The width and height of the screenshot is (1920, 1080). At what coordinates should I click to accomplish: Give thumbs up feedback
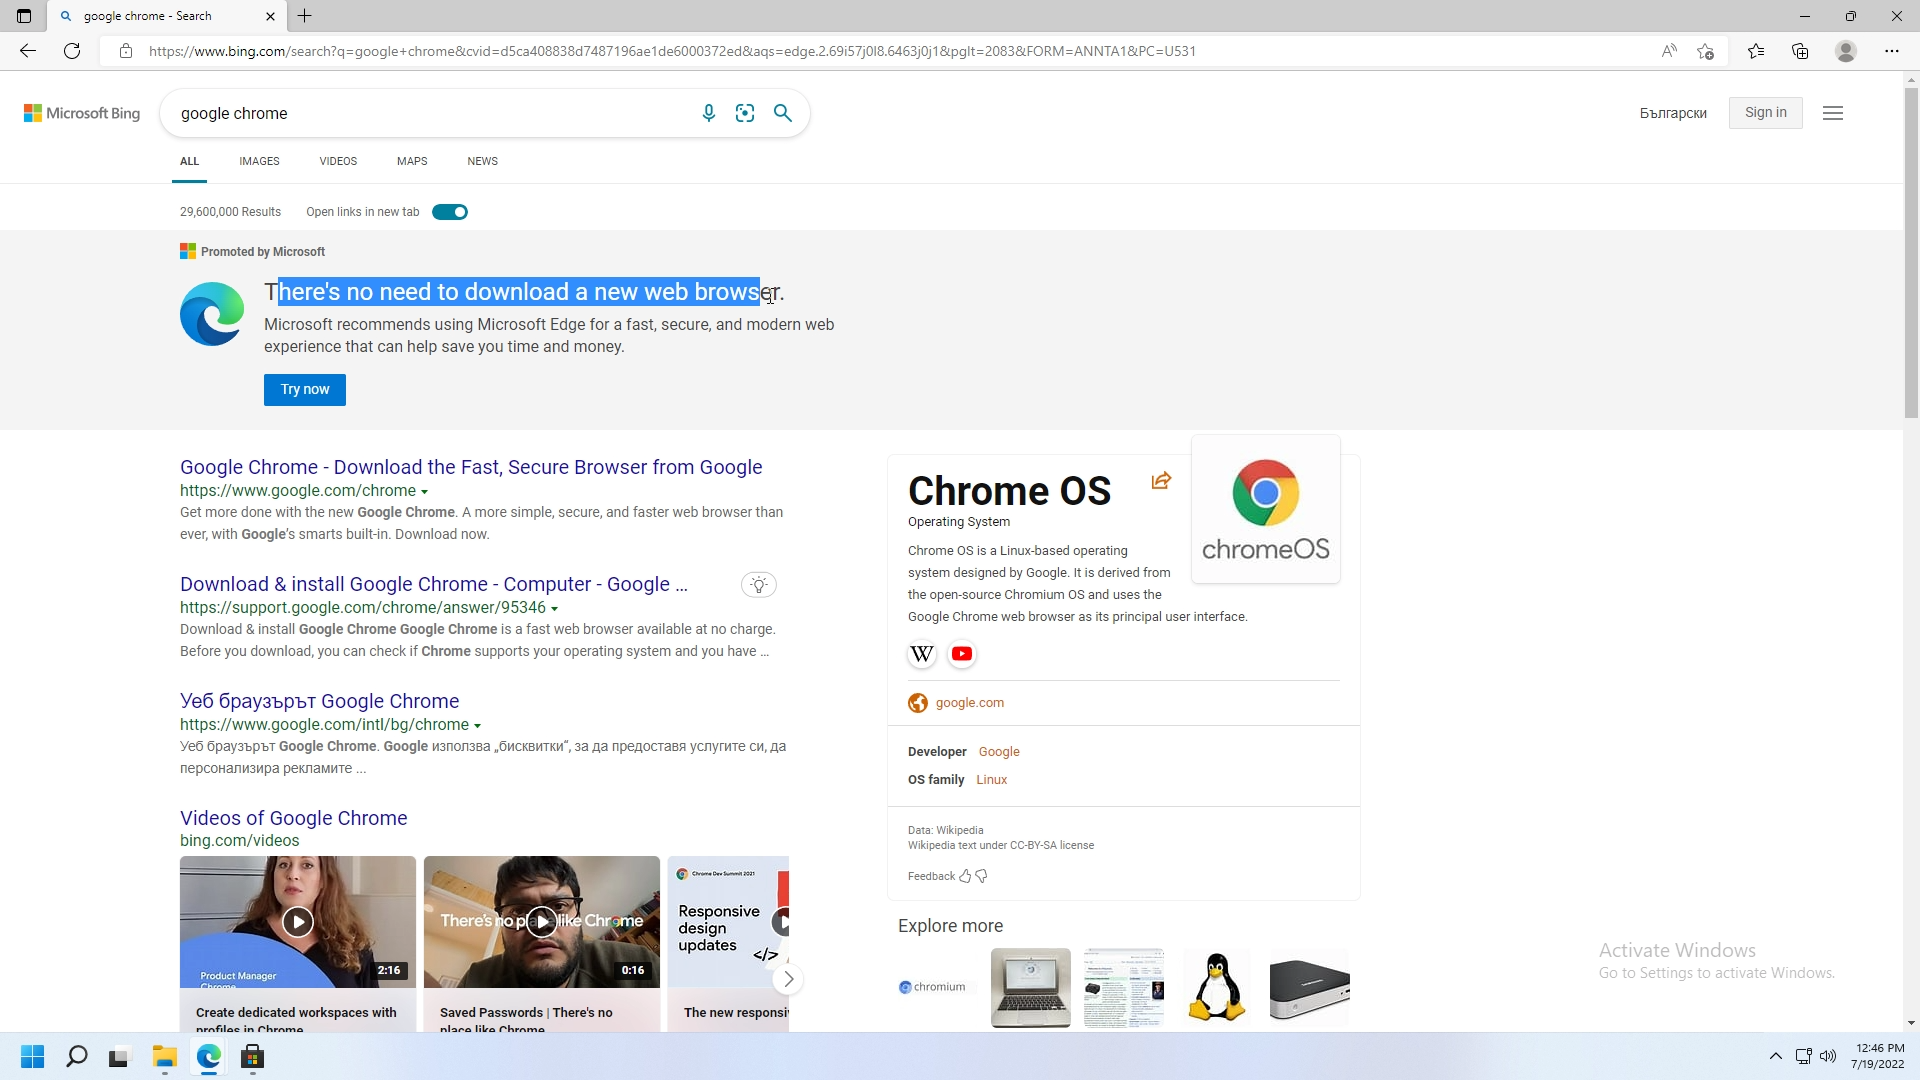tap(965, 876)
